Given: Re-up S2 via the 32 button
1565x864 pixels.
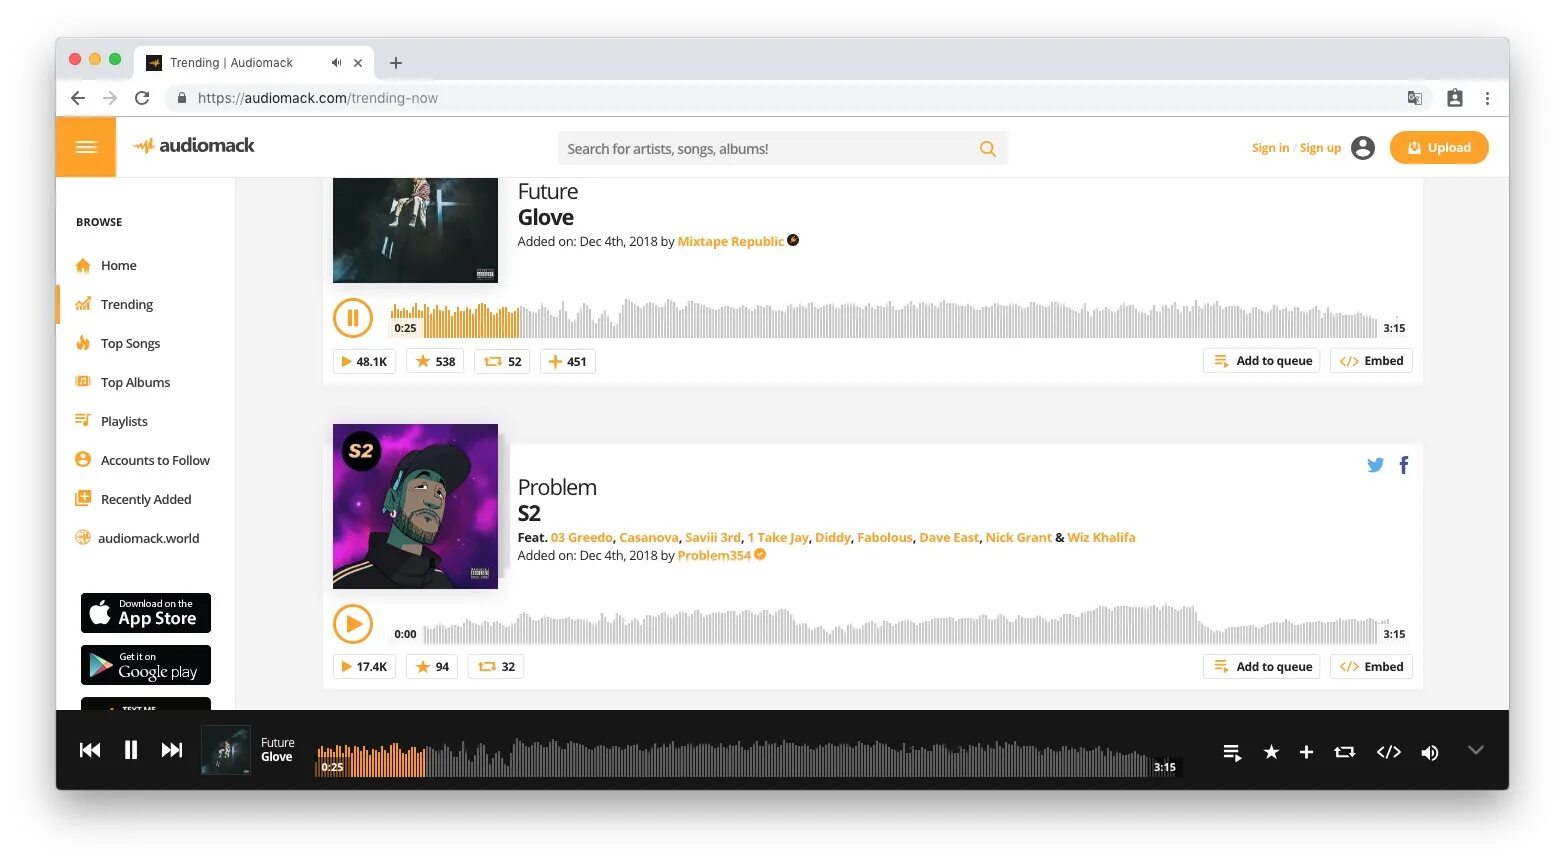Looking at the screenshot, I should click(x=497, y=666).
